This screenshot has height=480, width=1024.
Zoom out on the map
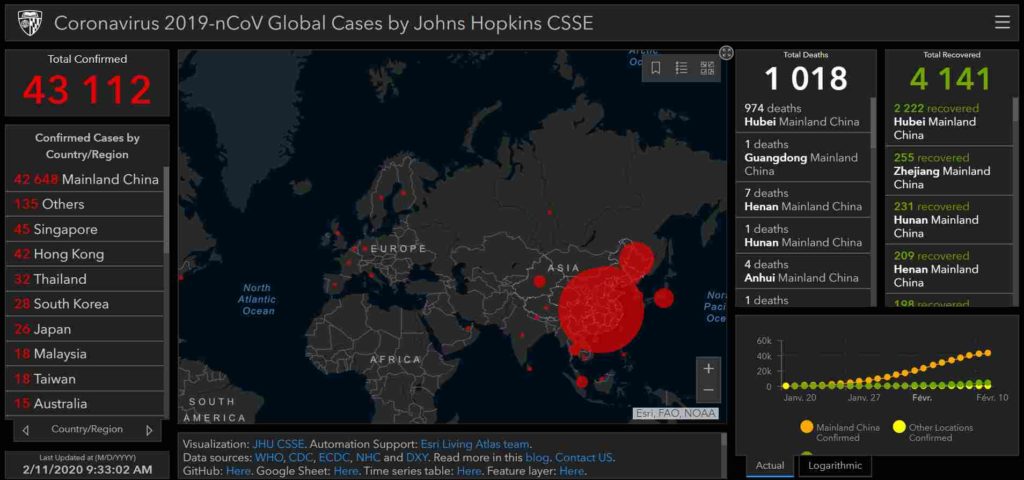tap(709, 391)
